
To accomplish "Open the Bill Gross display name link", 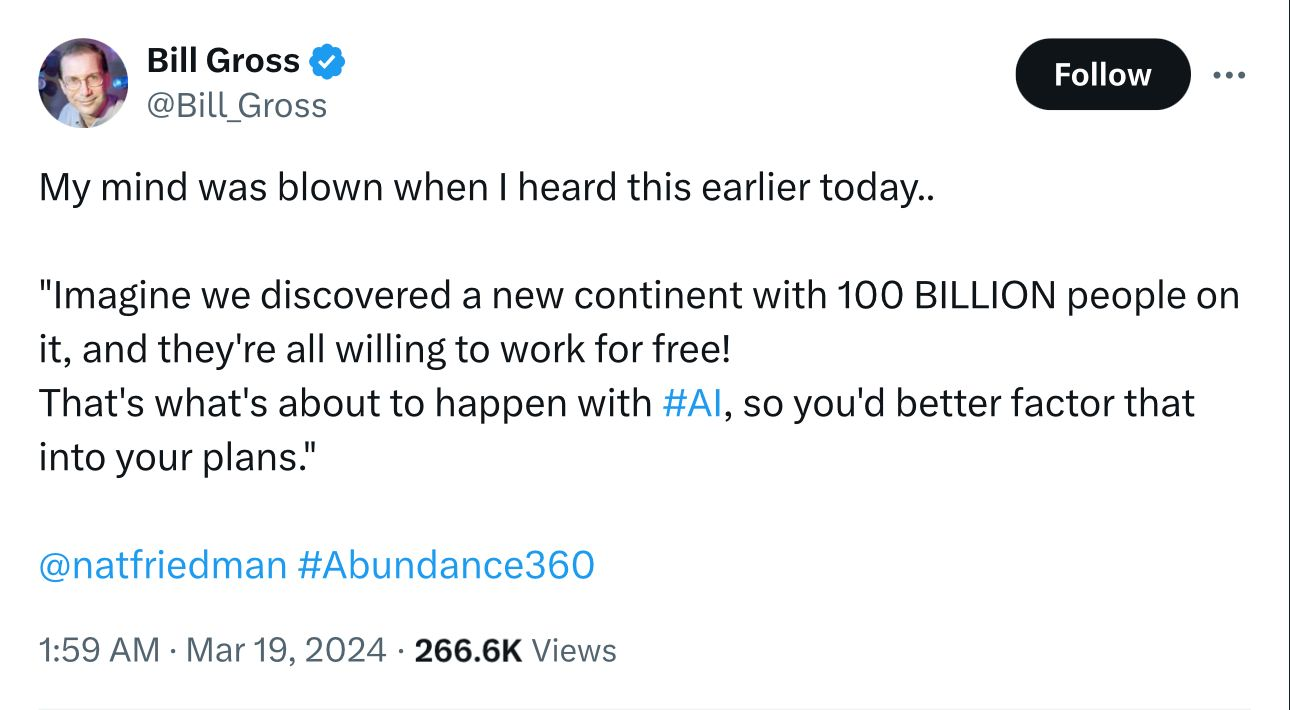I will click(x=223, y=61).
